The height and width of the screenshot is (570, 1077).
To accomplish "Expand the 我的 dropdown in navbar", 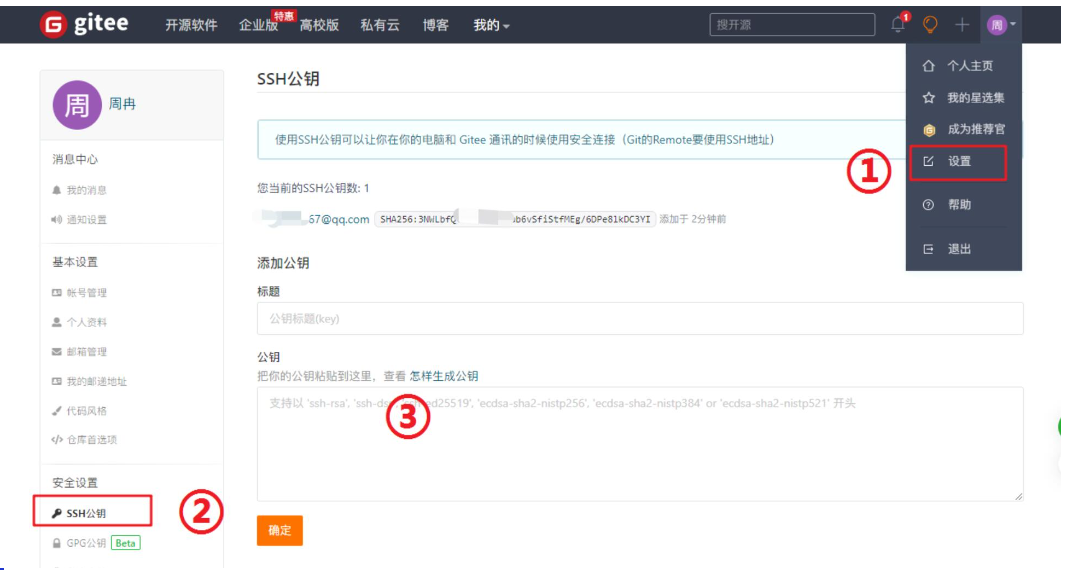I will tap(491, 25).
